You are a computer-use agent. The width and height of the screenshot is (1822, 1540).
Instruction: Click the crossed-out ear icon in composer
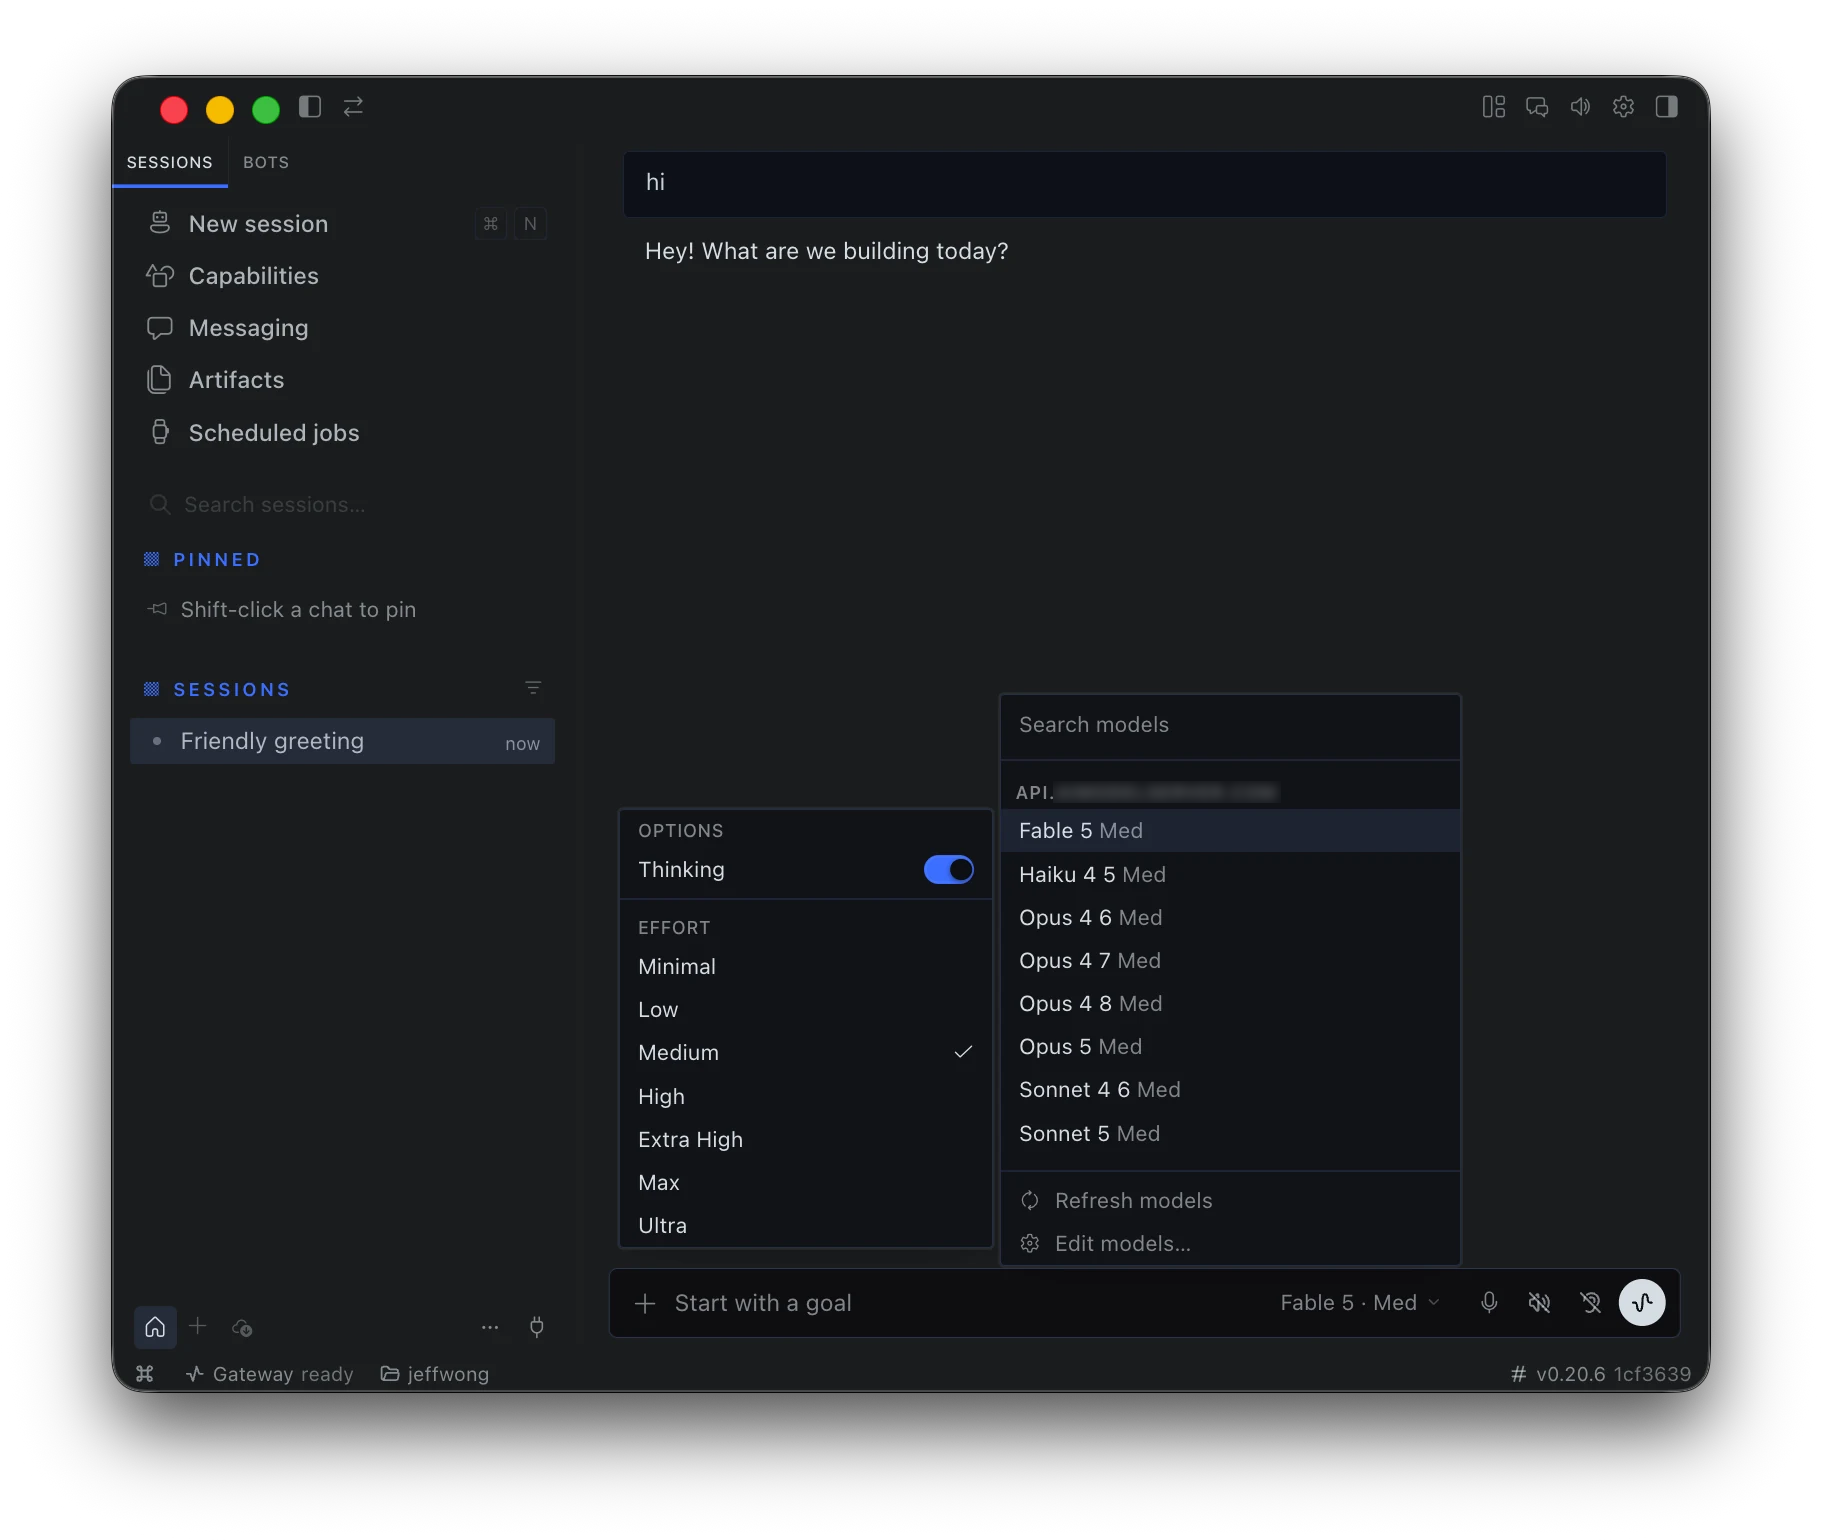(x=1590, y=1302)
